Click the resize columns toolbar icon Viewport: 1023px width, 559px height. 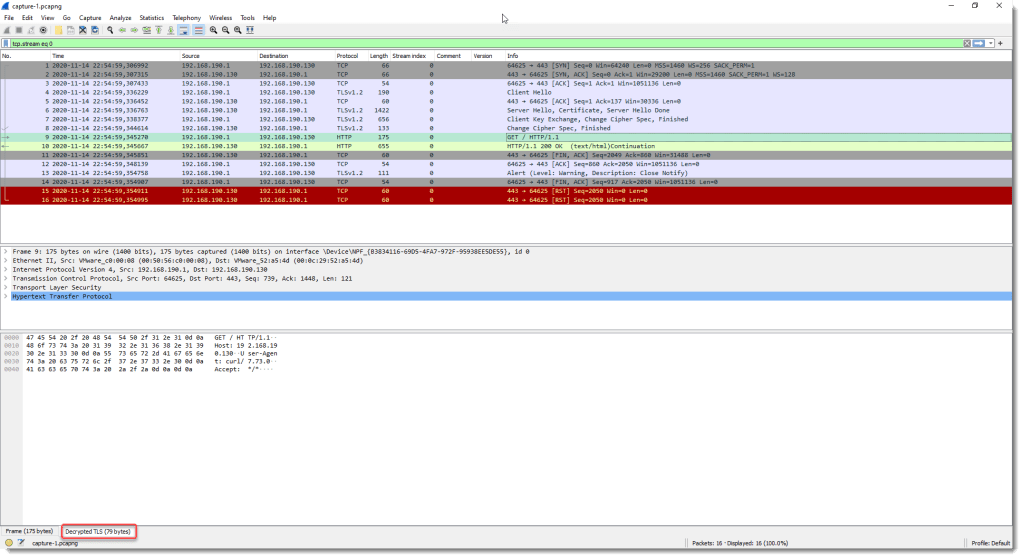[249, 30]
